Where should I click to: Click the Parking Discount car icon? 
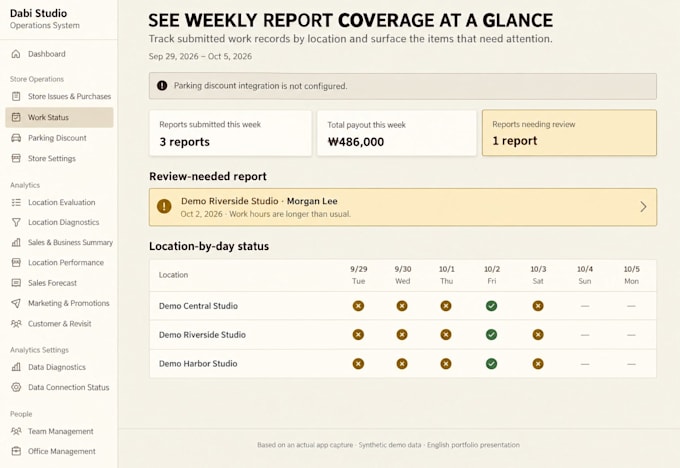click(x=16, y=138)
